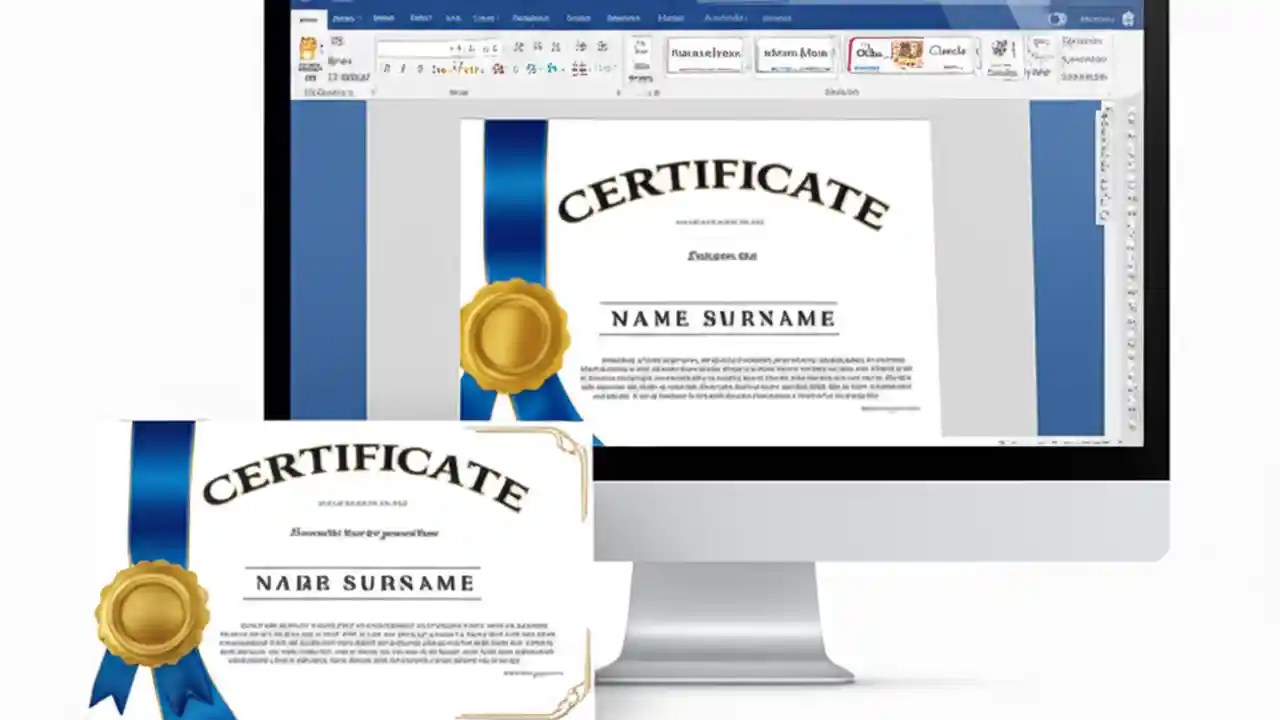Apply the second Quick Style thumbnail
1280x720 pixels.
click(795, 55)
